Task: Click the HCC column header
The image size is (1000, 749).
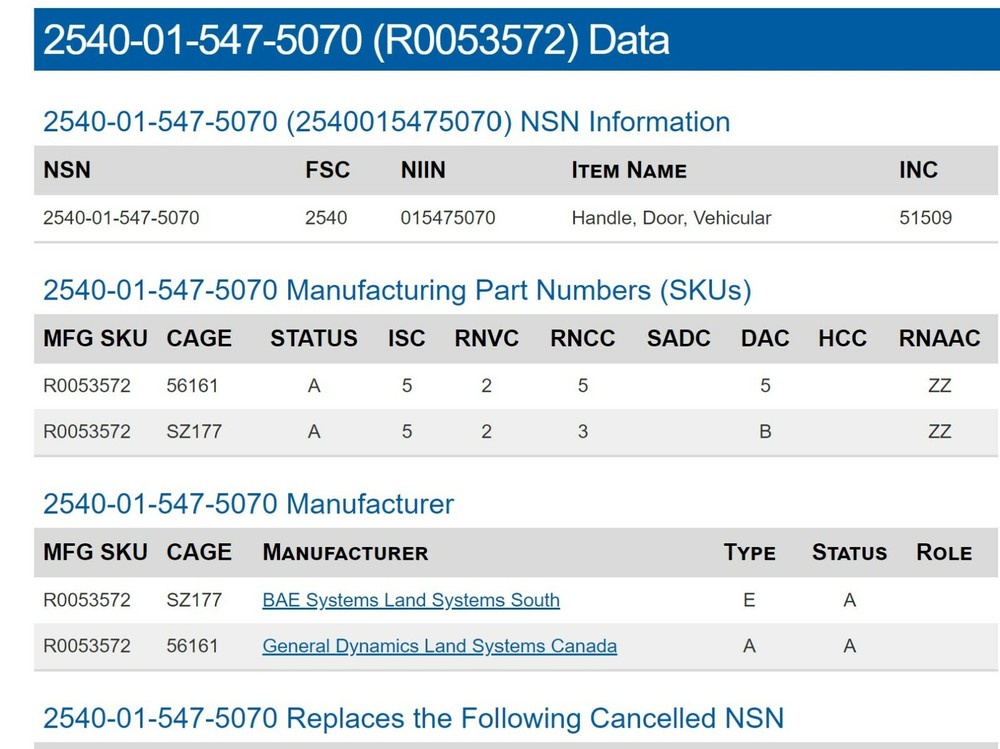Action: pyautogui.click(x=842, y=338)
